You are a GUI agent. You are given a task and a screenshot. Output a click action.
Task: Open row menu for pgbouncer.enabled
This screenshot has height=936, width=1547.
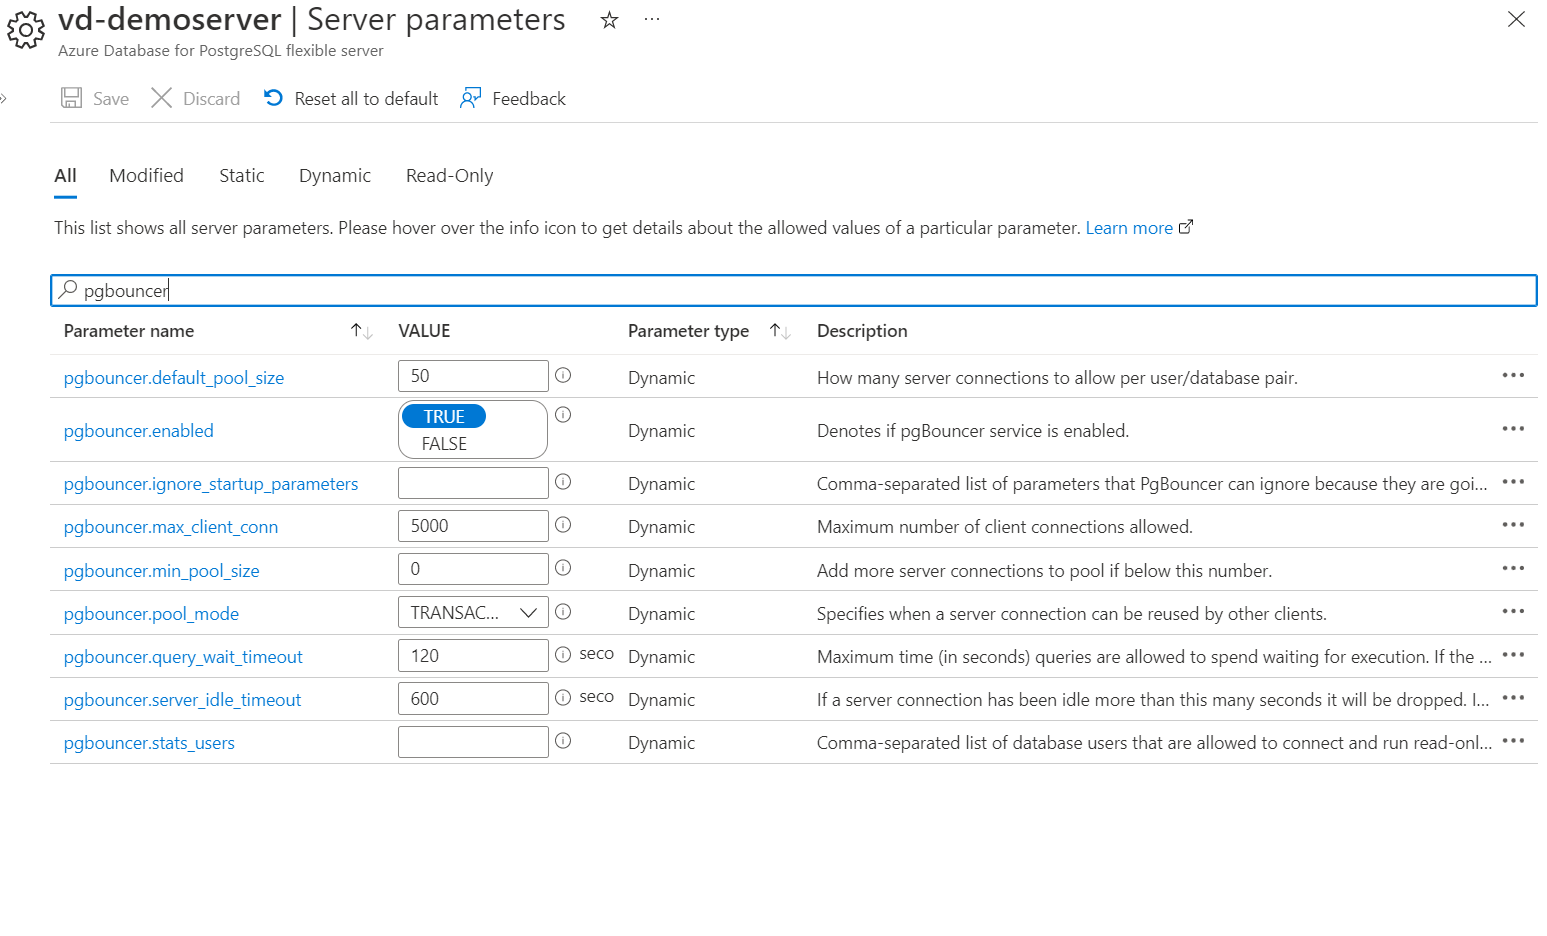coord(1513,428)
